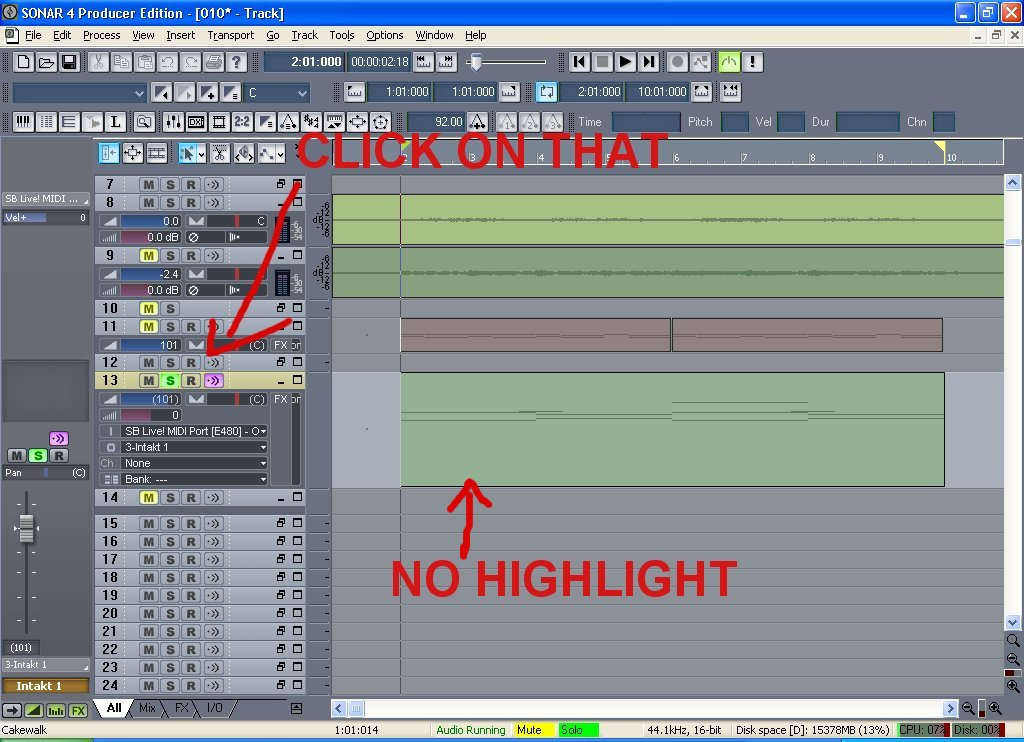
Task: Print using the printer toolbar icon
Action: [214, 62]
